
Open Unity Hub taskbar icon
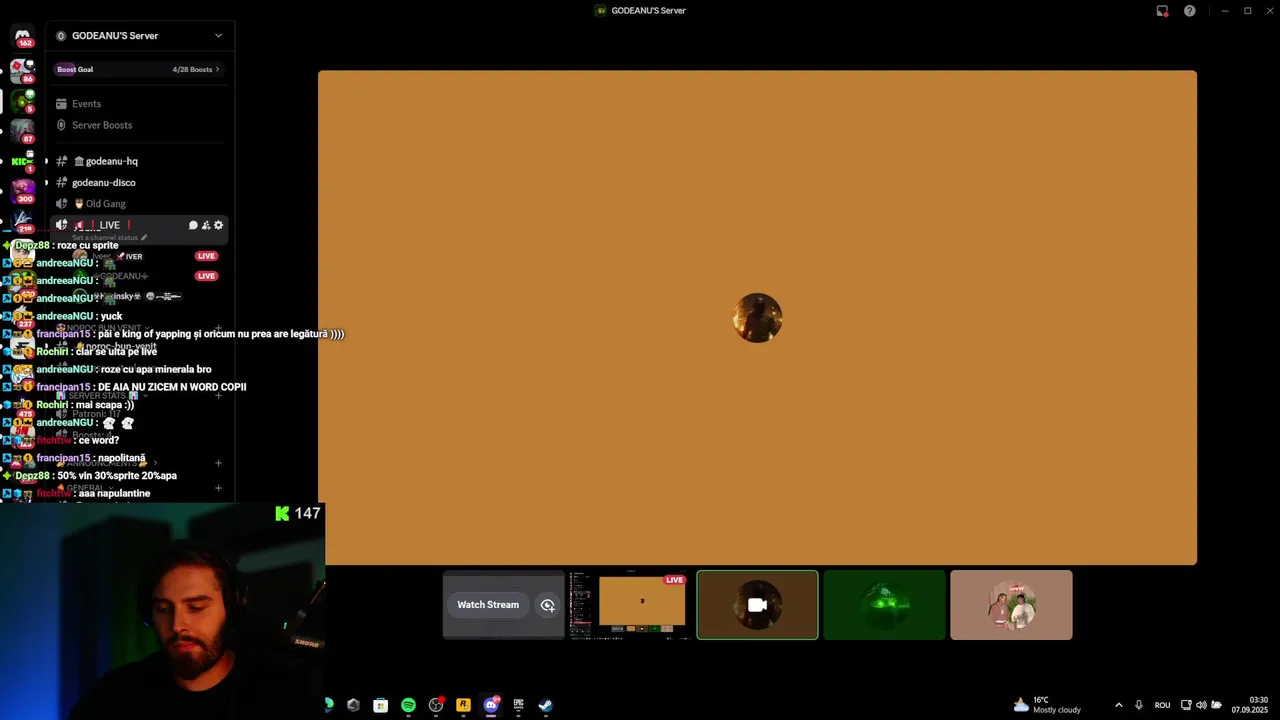353,705
